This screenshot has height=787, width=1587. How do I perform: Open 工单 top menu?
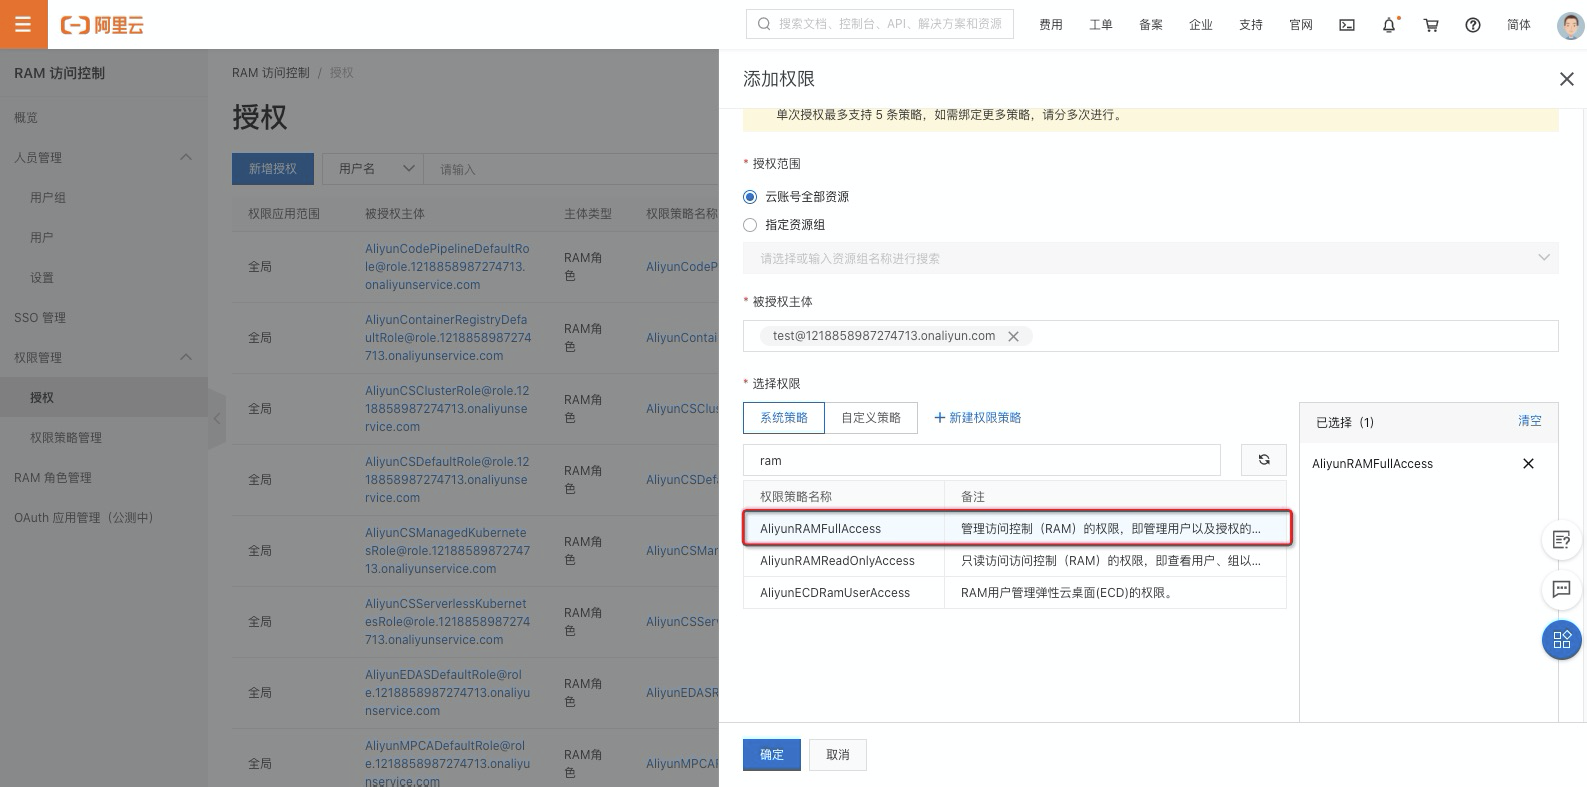tap(1101, 25)
